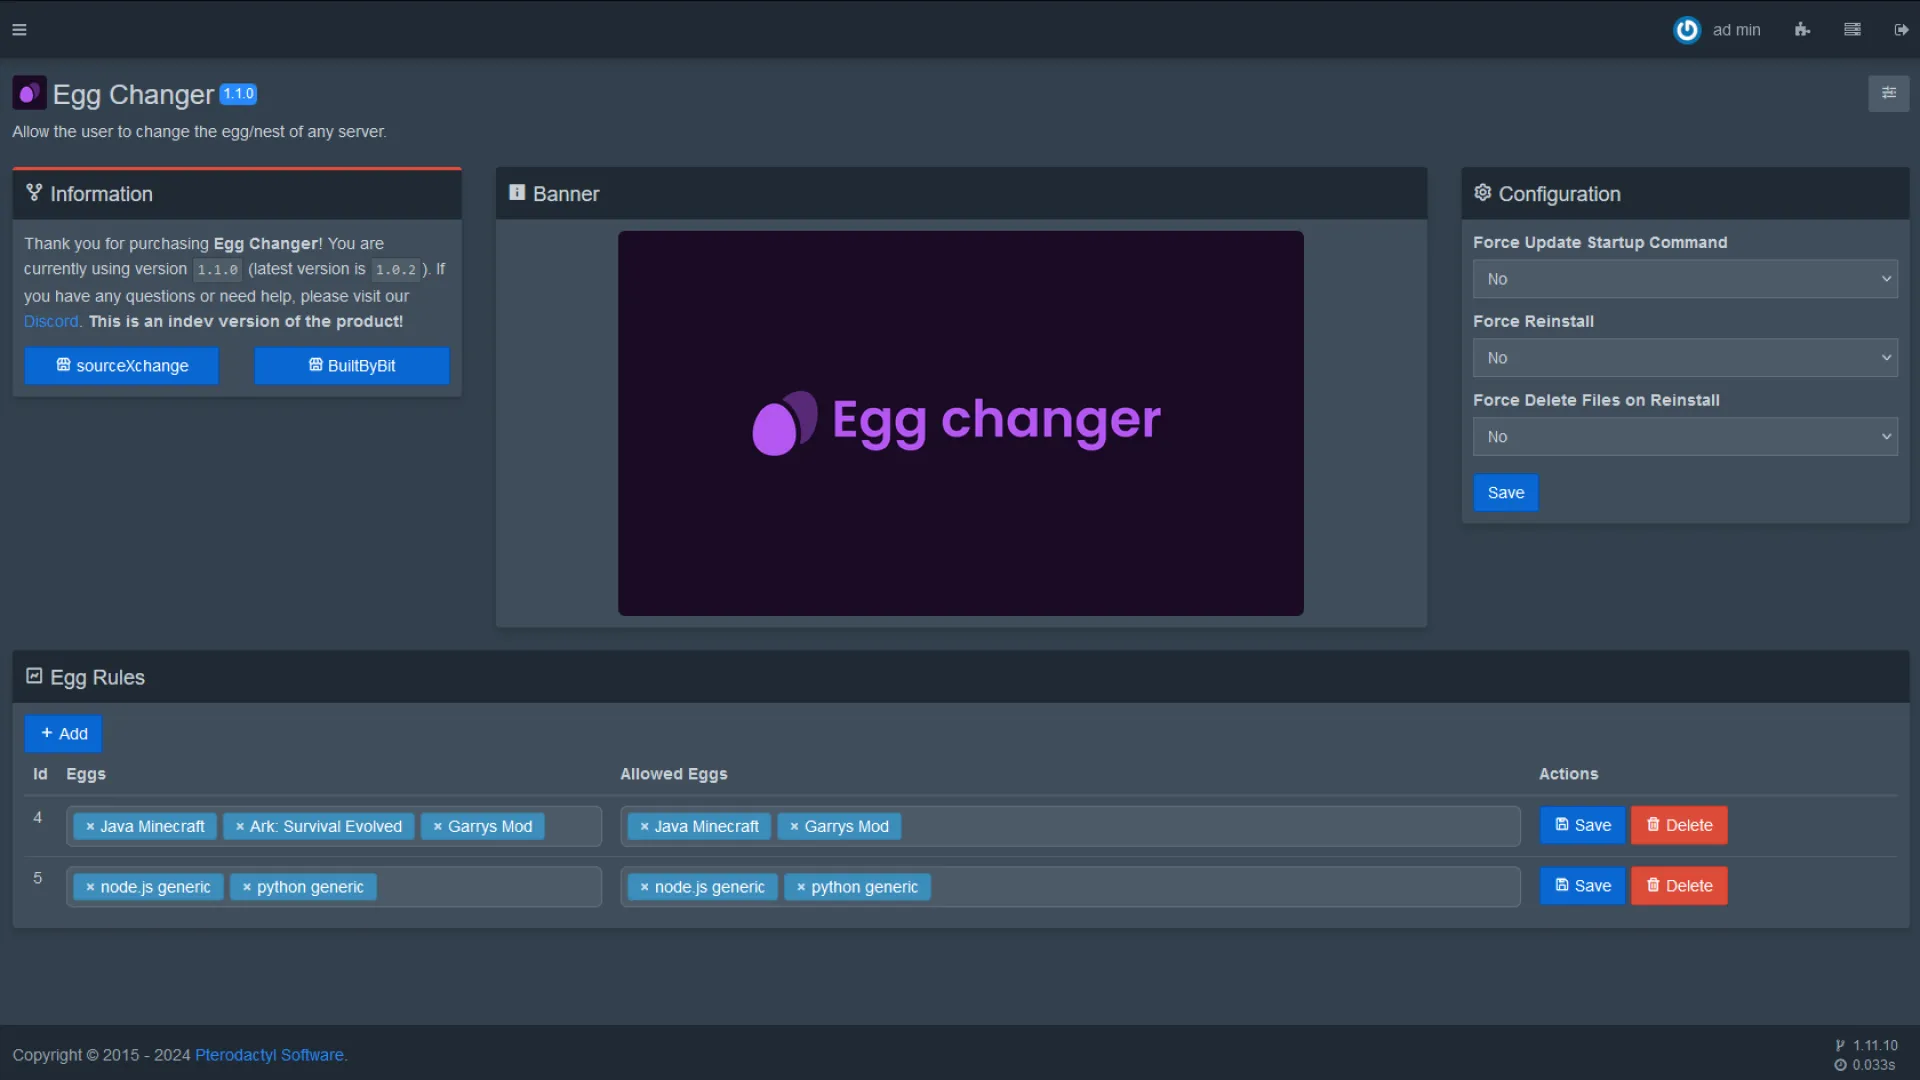The image size is (1920, 1080).
Task: Click the Allowed Eggs field for rule 4
Action: click(1200, 827)
